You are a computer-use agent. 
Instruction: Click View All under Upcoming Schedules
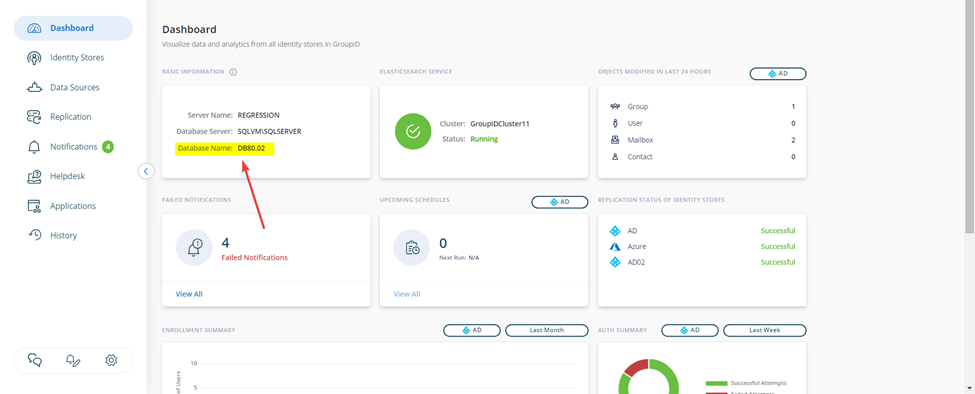(x=407, y=294)
